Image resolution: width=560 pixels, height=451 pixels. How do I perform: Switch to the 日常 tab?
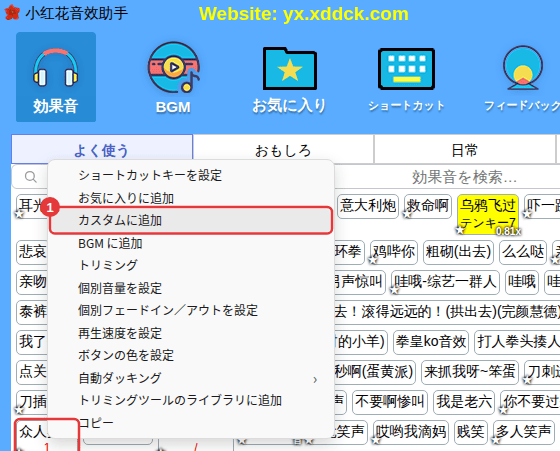tap(464, 150)
